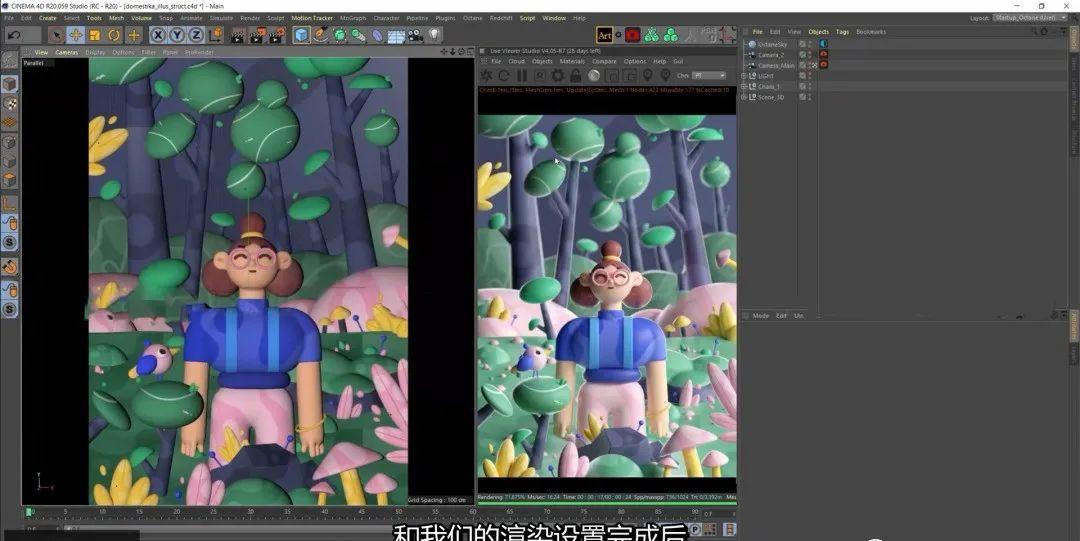Image resolution: width=1080 pixels, height=541 pixels.
Task: Select the Live Selection arrow tool
Action: click(56, 35)
